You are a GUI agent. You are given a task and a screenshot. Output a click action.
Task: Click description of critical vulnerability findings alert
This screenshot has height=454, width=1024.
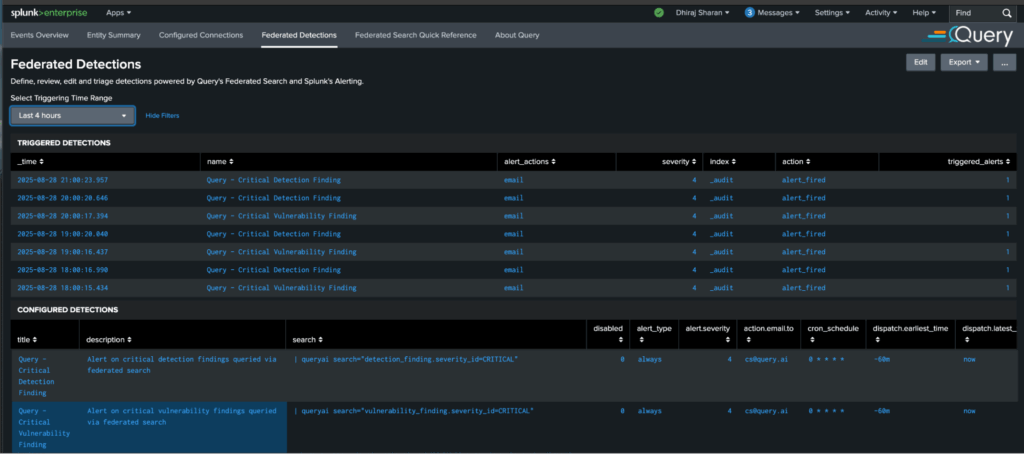(x=181, y=416)
